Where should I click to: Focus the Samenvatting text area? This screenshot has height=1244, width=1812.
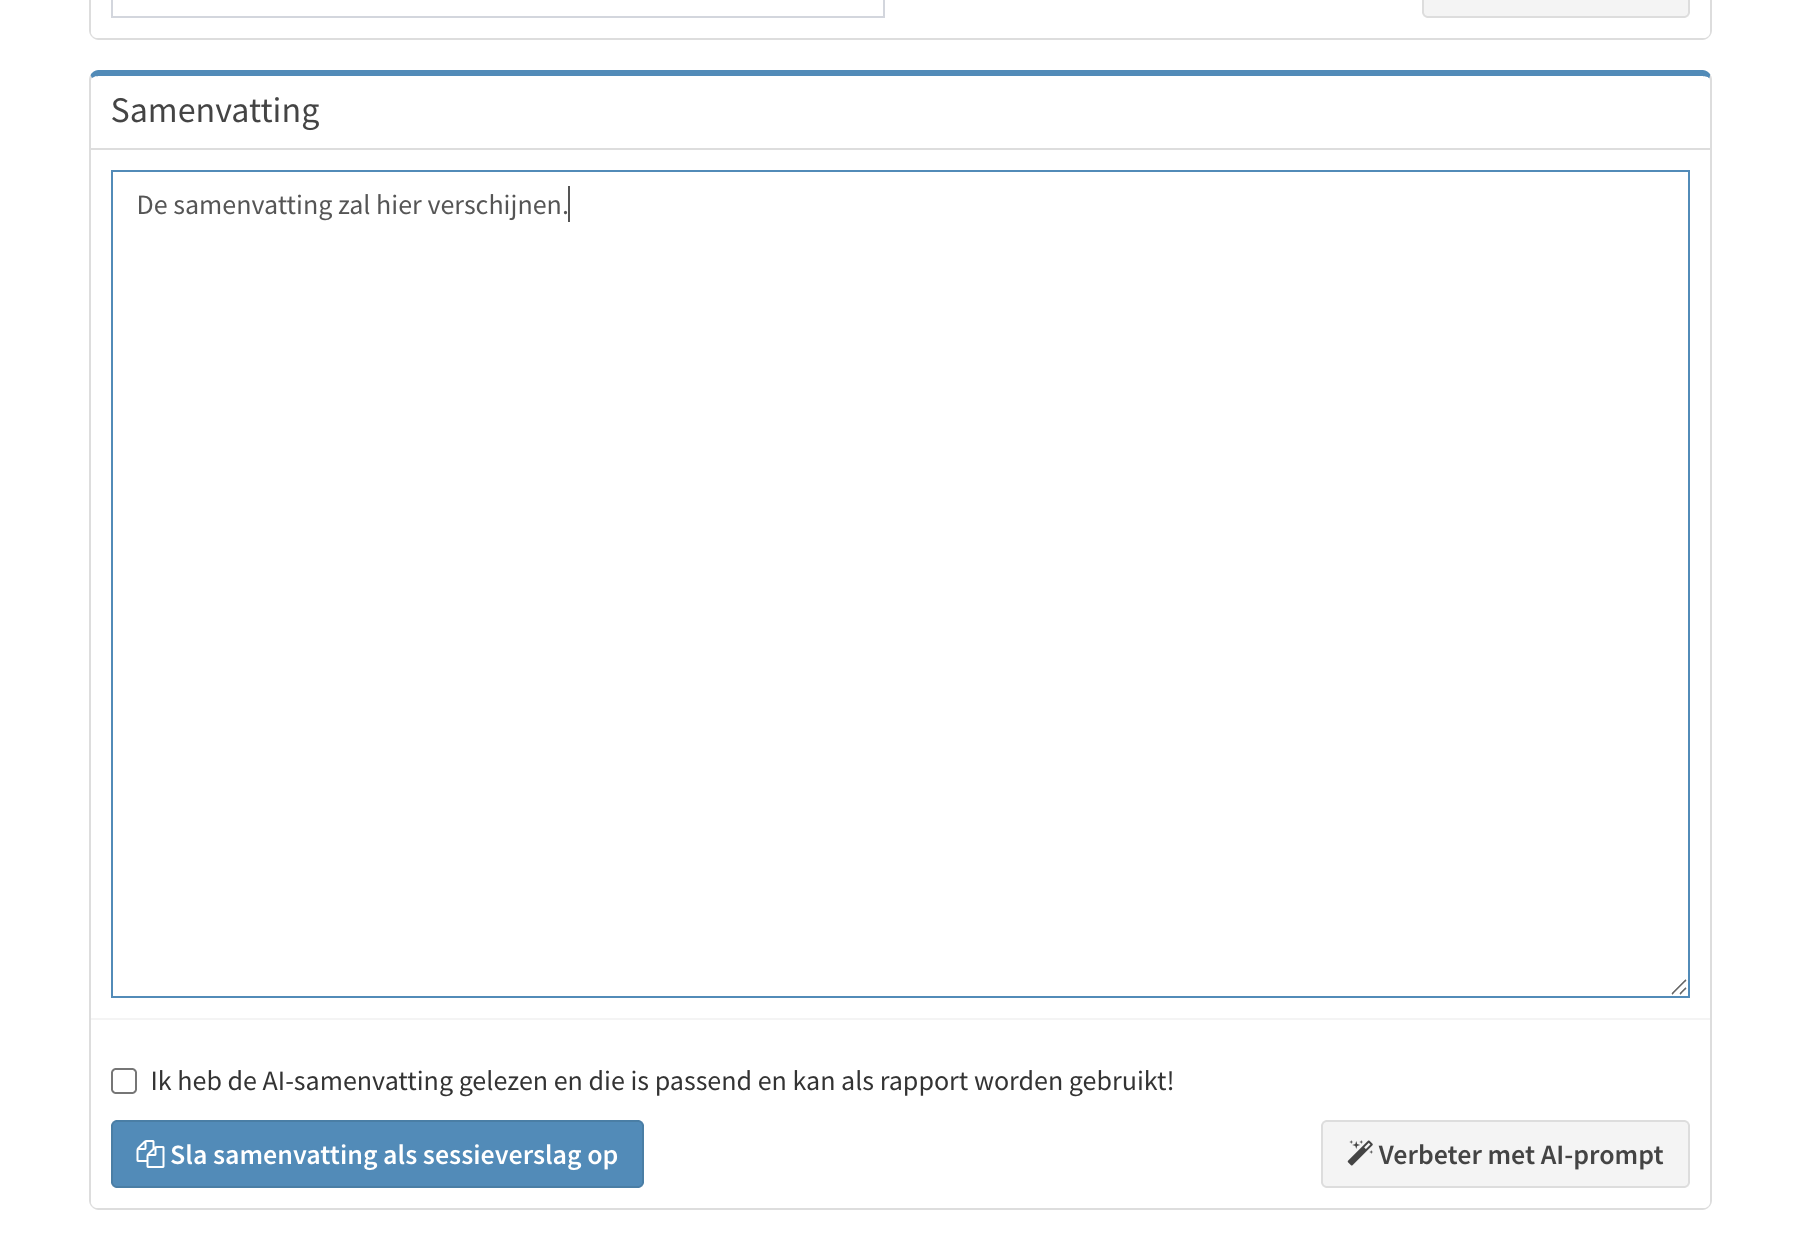pyautogui.click(x=900, y=584)
